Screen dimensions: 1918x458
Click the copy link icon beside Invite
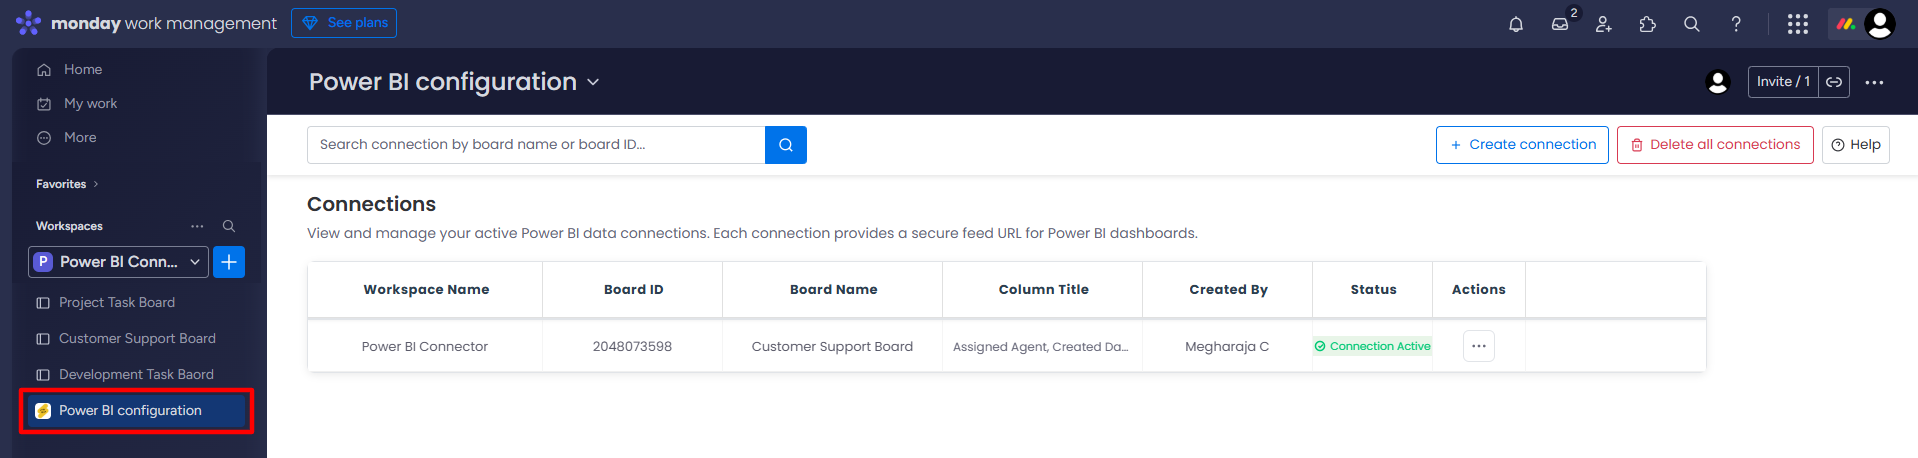coord(1834,82)
